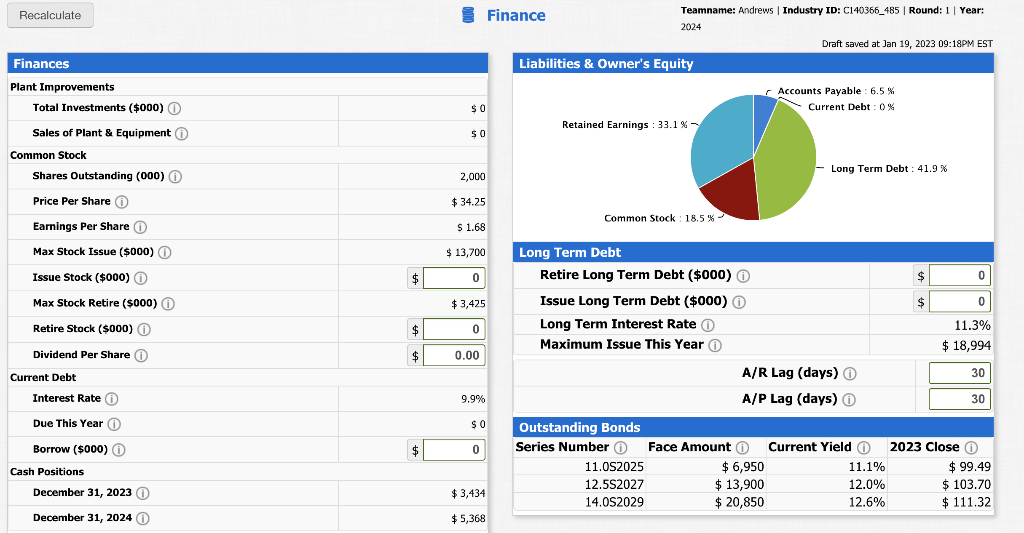Image resolution: width=1024 pixels, height=533 pixels.
Task: Open info icon for 2023 Close column
Action: pyautogui.click(x=971, y=447)
